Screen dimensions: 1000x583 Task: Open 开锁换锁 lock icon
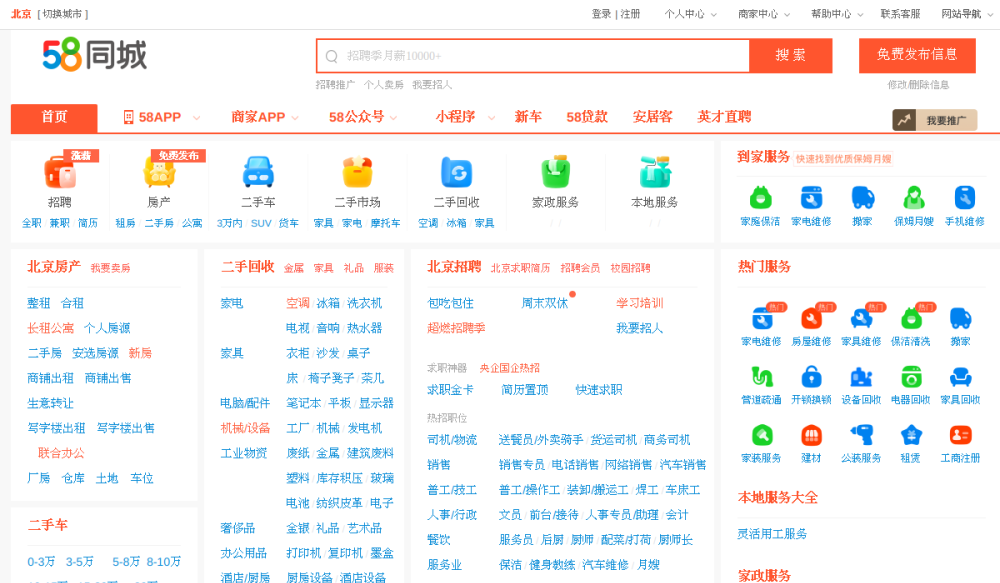[x=811, y=377]
